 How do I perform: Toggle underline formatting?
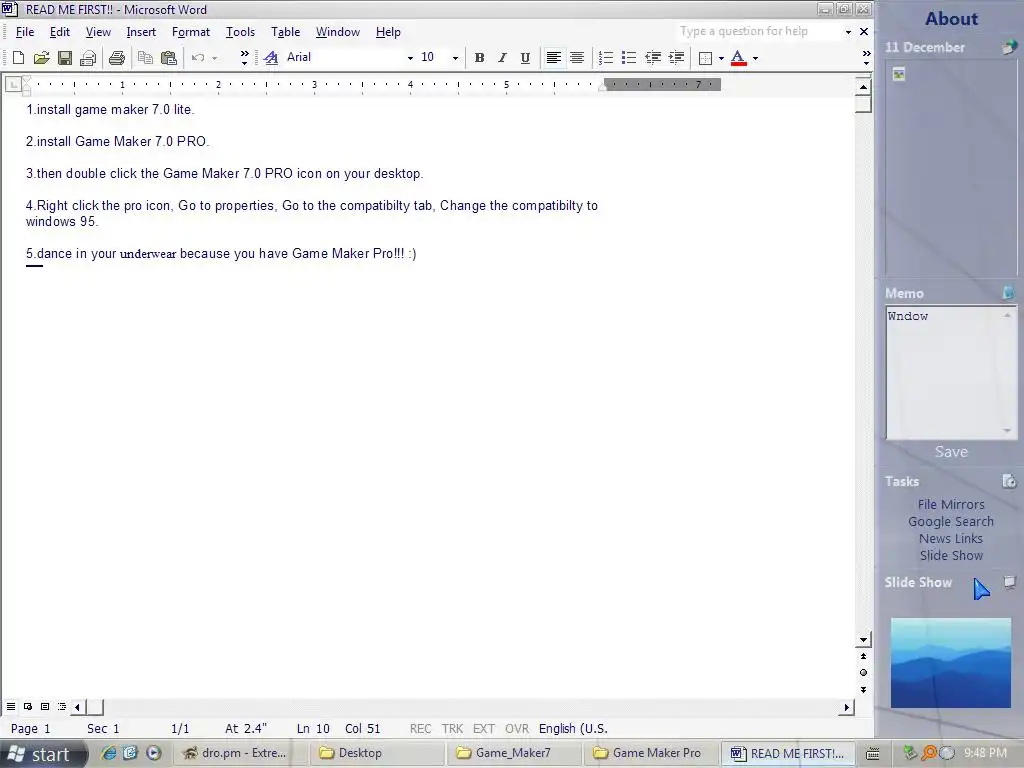(524, 58)
